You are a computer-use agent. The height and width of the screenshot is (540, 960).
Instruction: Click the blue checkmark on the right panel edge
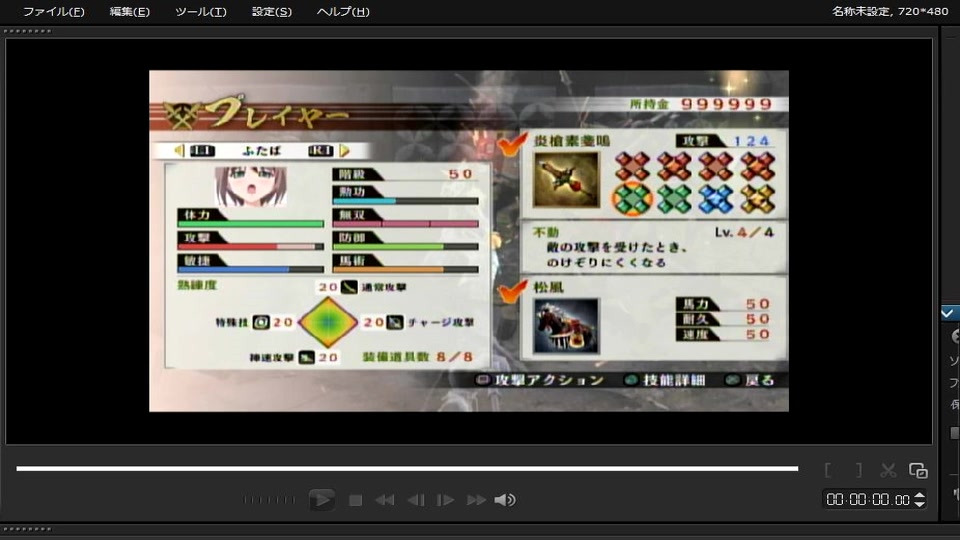coord(948,313)
